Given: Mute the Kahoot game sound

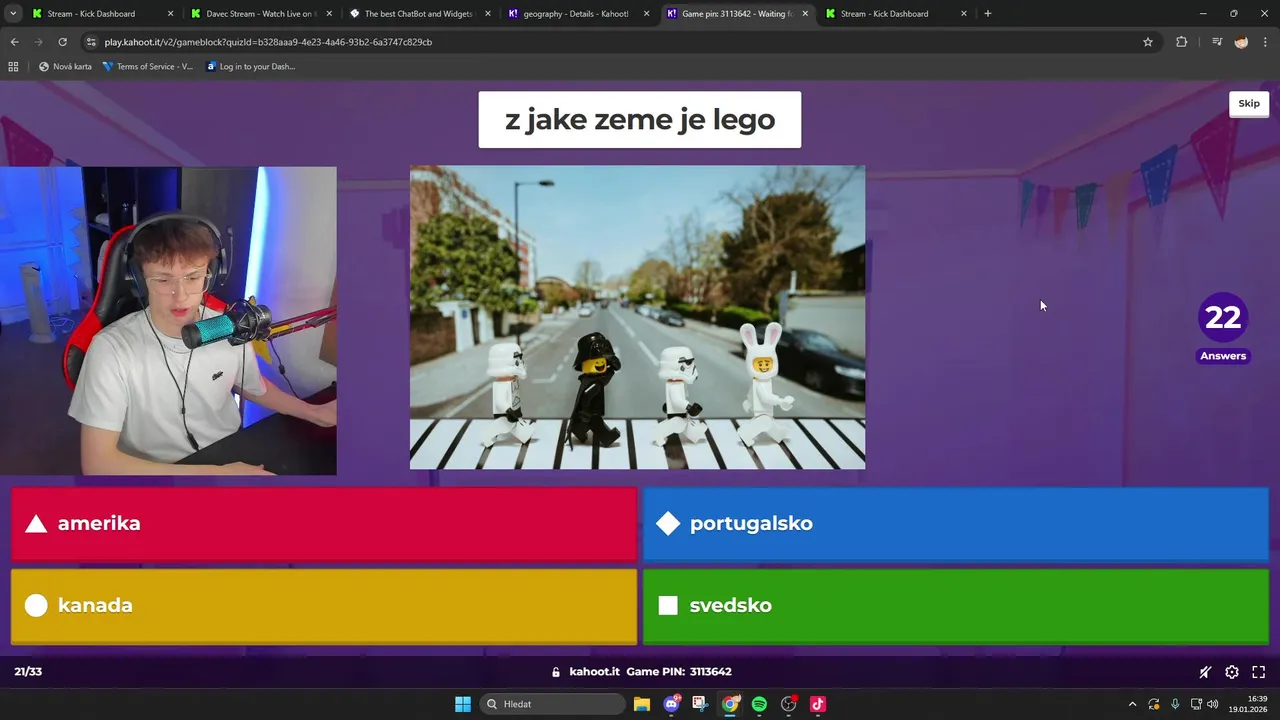Looking at the screenshot, I should click(x=1205, y=672).
